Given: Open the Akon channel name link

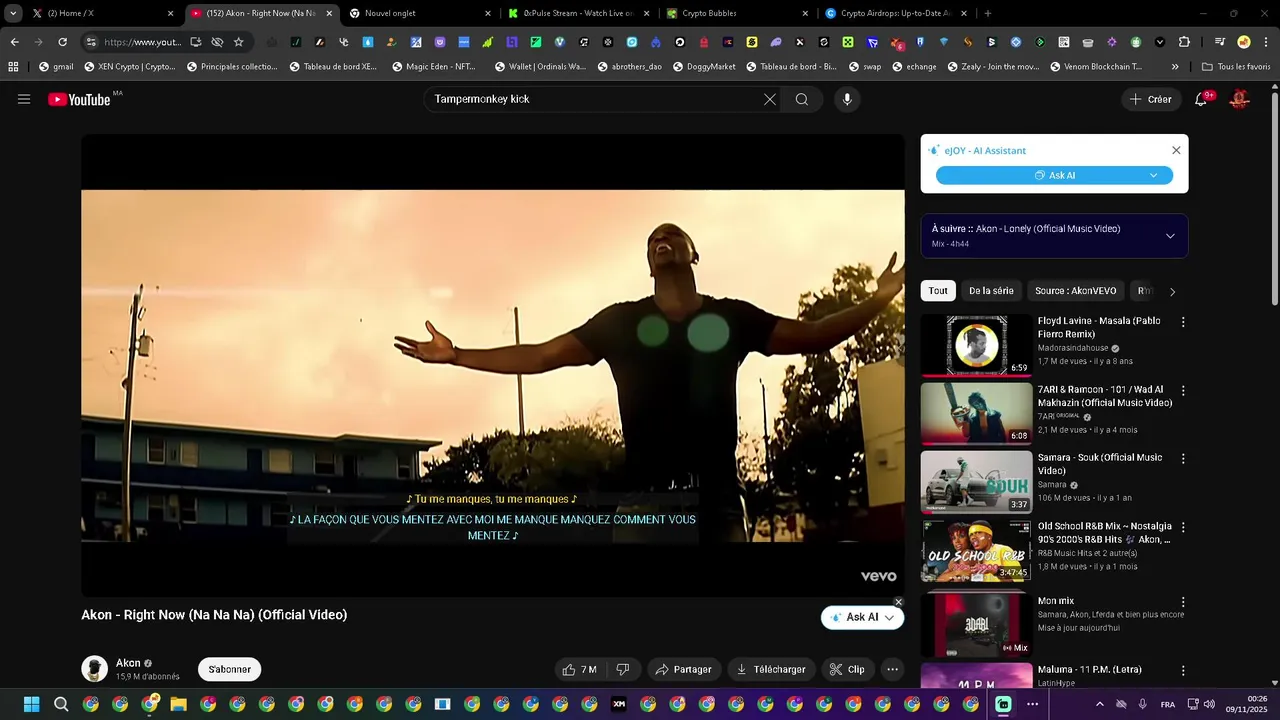Looking at the screenshot, I should (128, 663).
